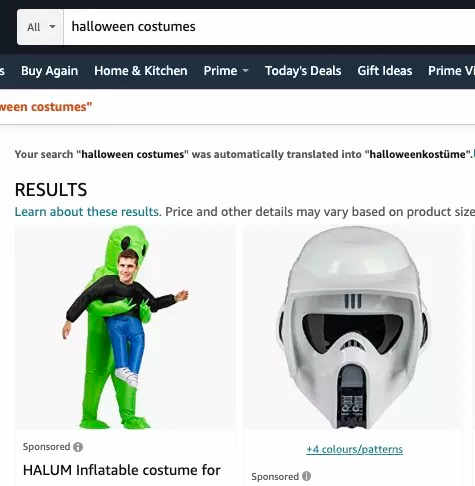This screenshot has height=486, width=475.
Task: Click the Sponsored label under helmet
Action: [275, 477]
